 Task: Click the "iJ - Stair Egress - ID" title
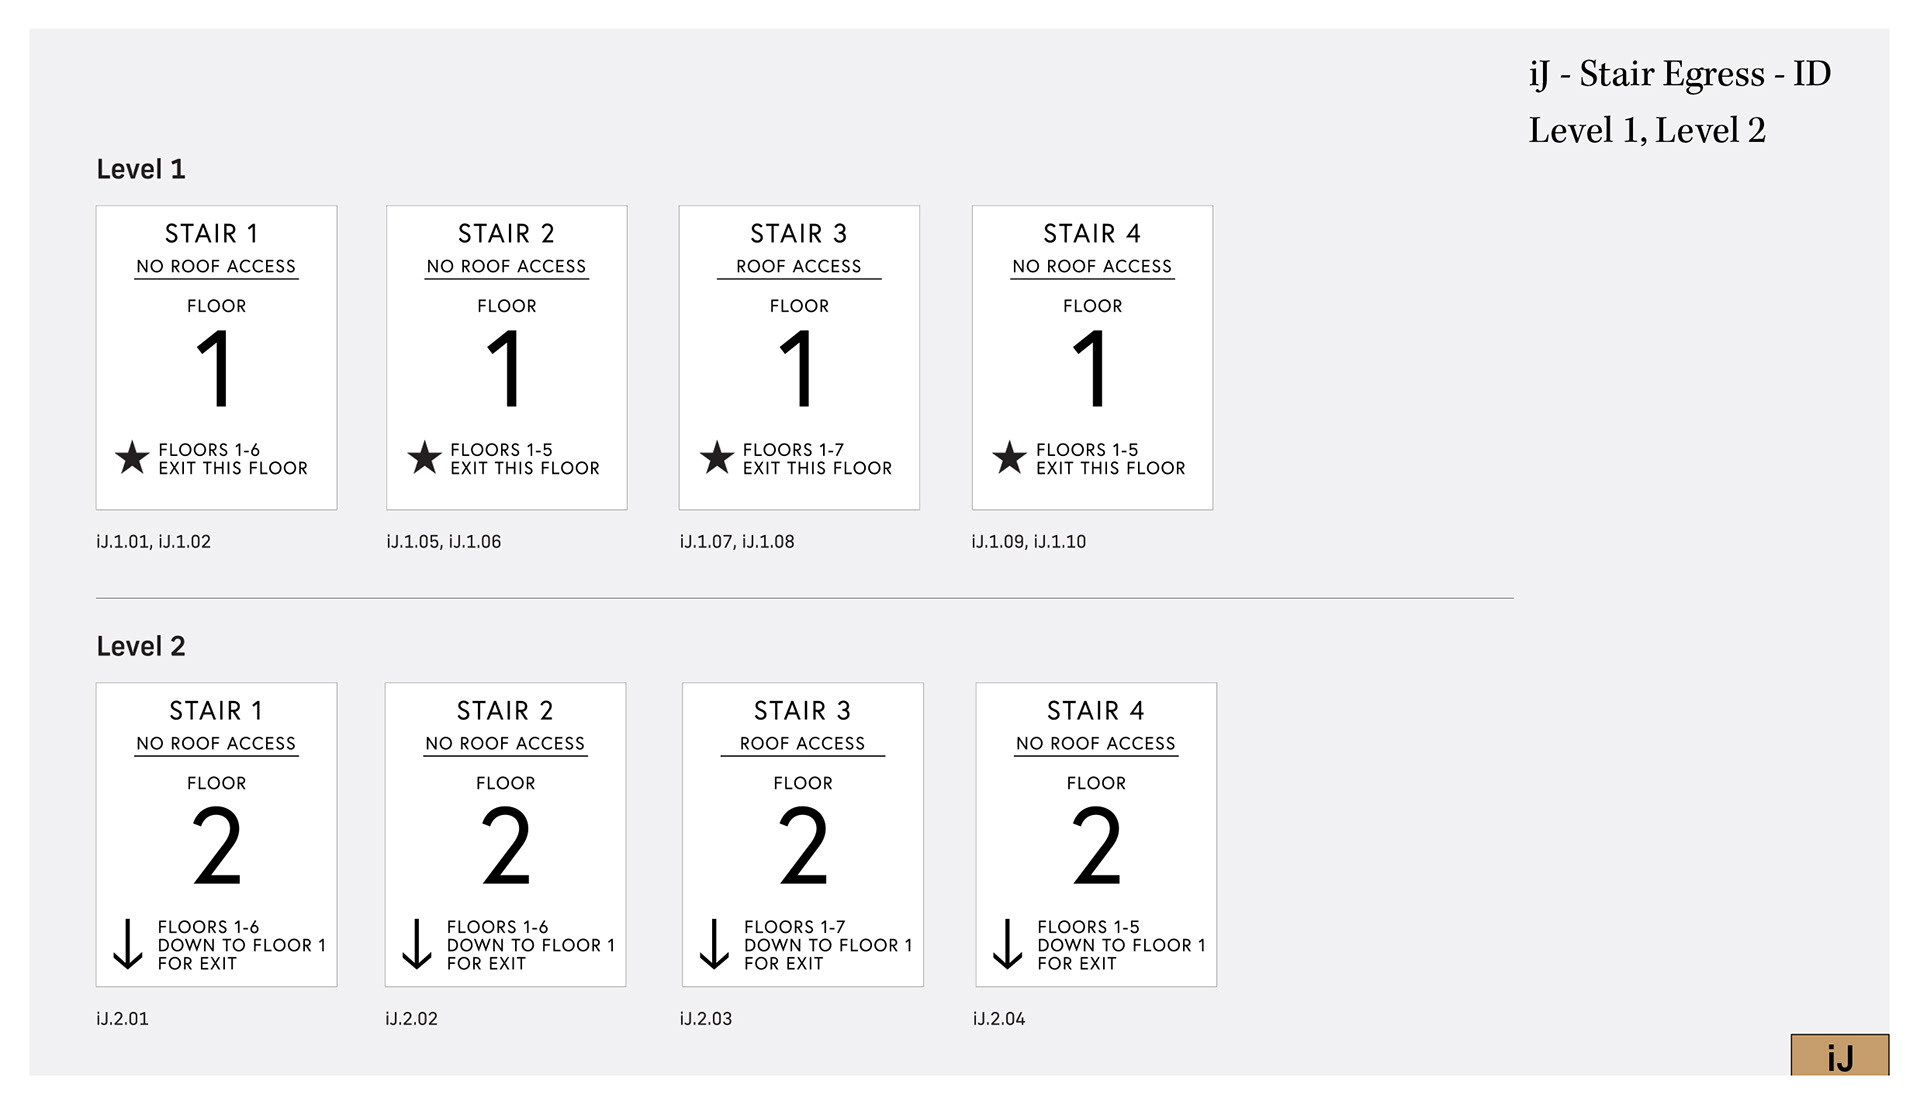(x=1679, y=74)
